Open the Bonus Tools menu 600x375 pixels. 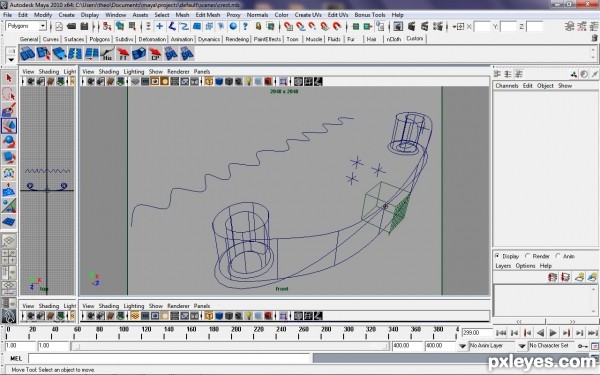(x=370, y=15)
